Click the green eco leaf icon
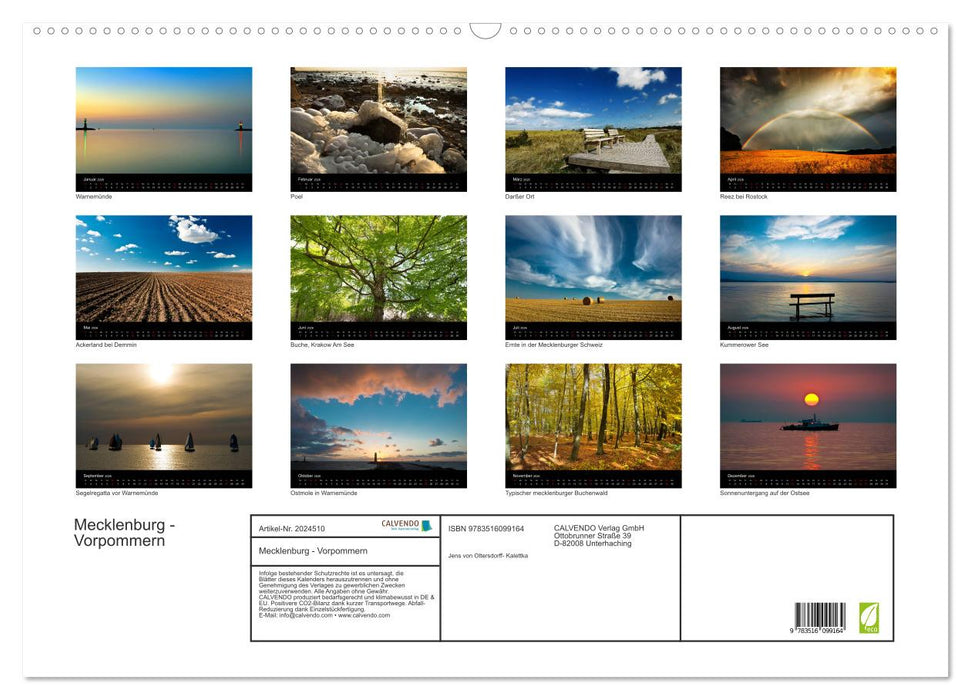 coord(869,617)
